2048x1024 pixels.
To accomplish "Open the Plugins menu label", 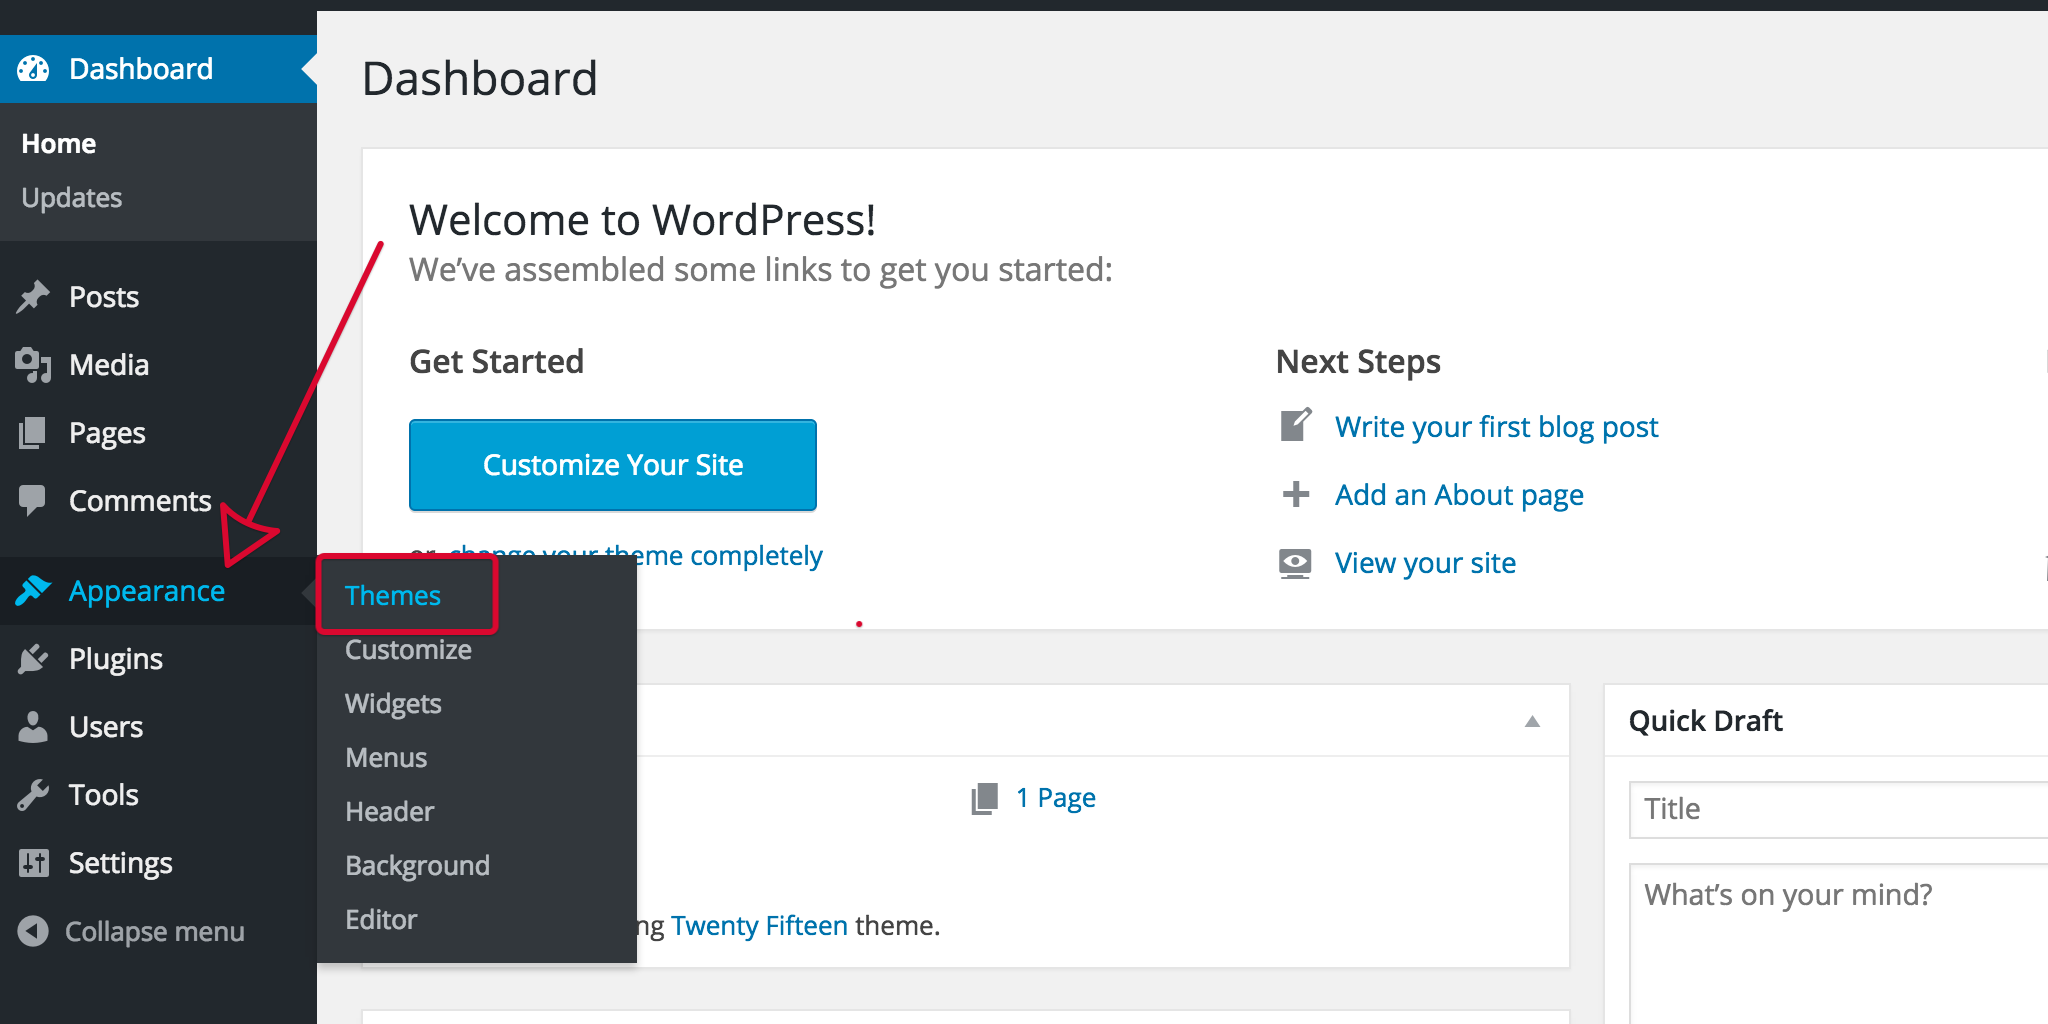I will click(x=116, y=659).
